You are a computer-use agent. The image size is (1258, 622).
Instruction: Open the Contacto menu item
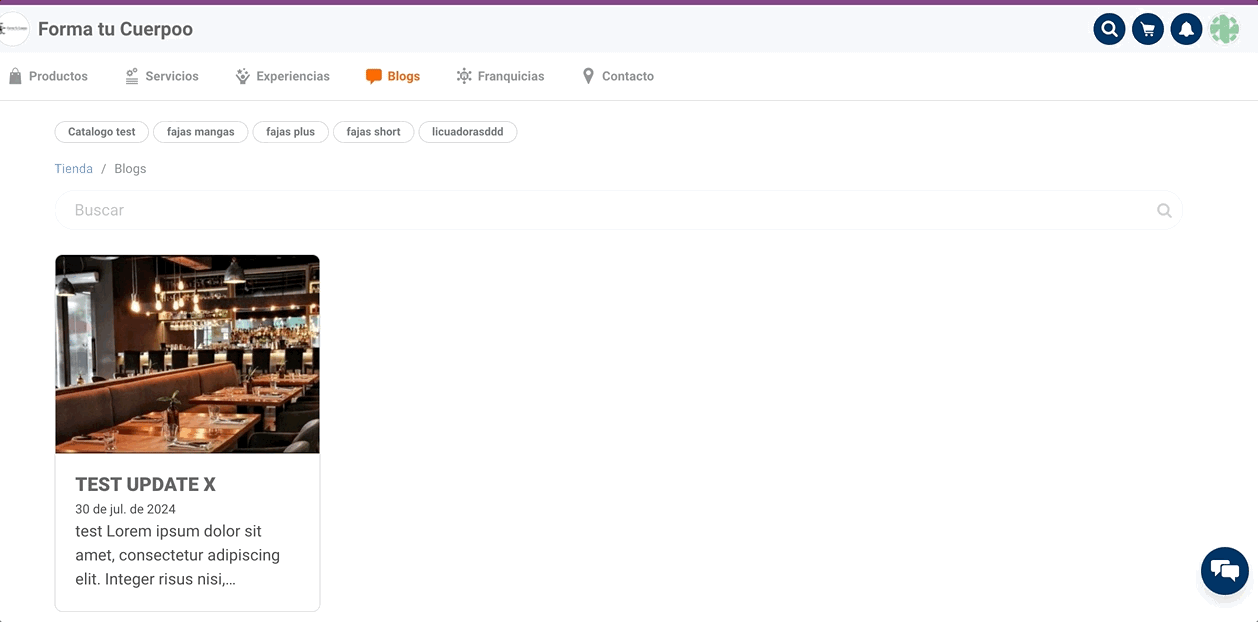click(628, 75)
